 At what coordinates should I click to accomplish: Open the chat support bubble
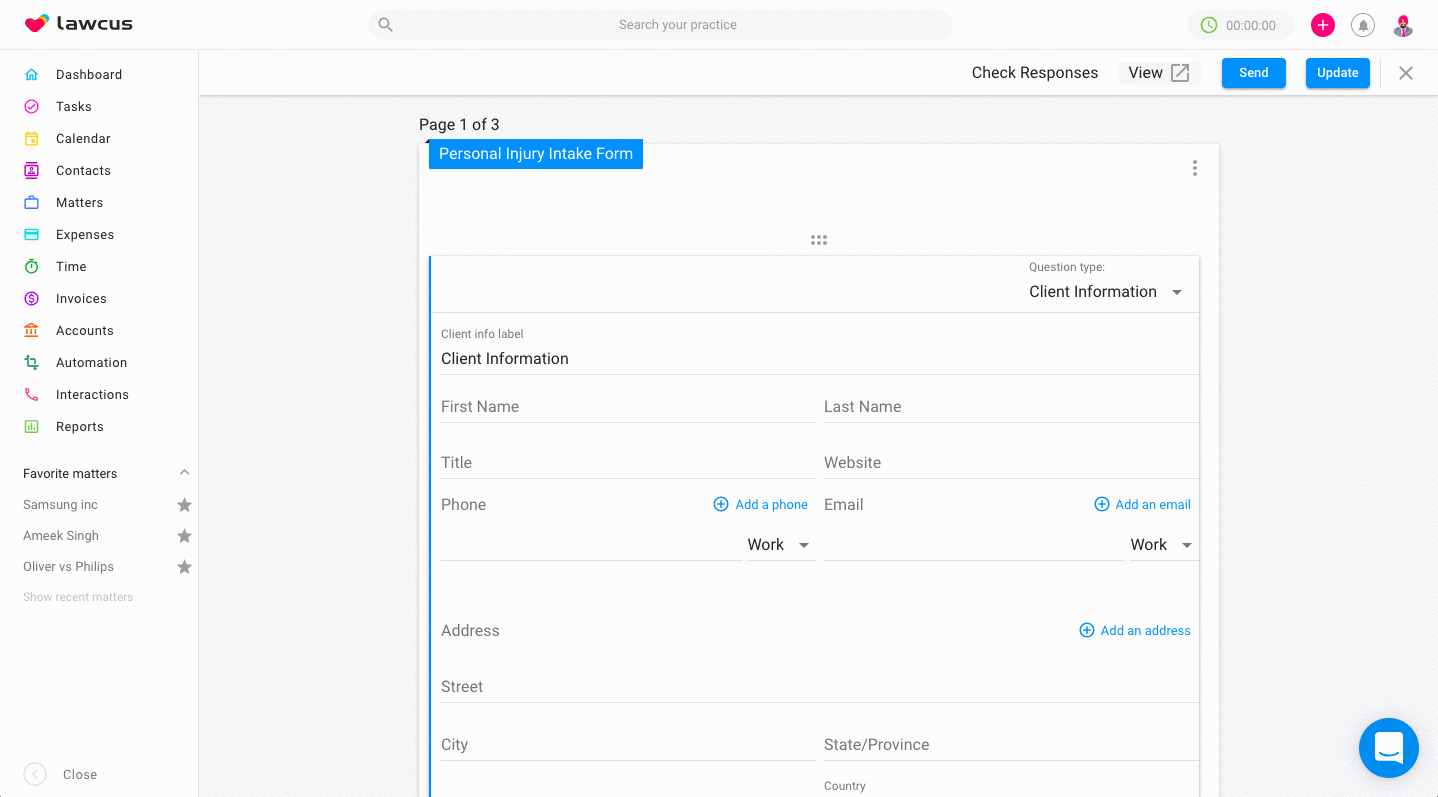point(1389,748)
